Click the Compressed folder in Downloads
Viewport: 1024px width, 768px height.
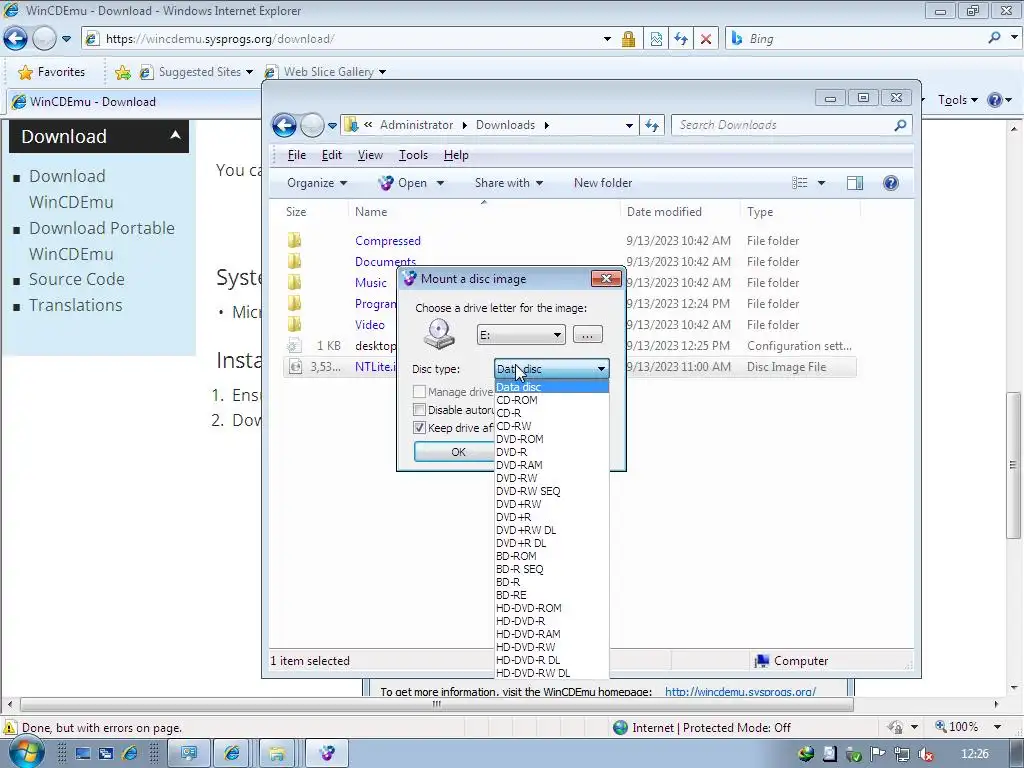[x=387, y=241]
